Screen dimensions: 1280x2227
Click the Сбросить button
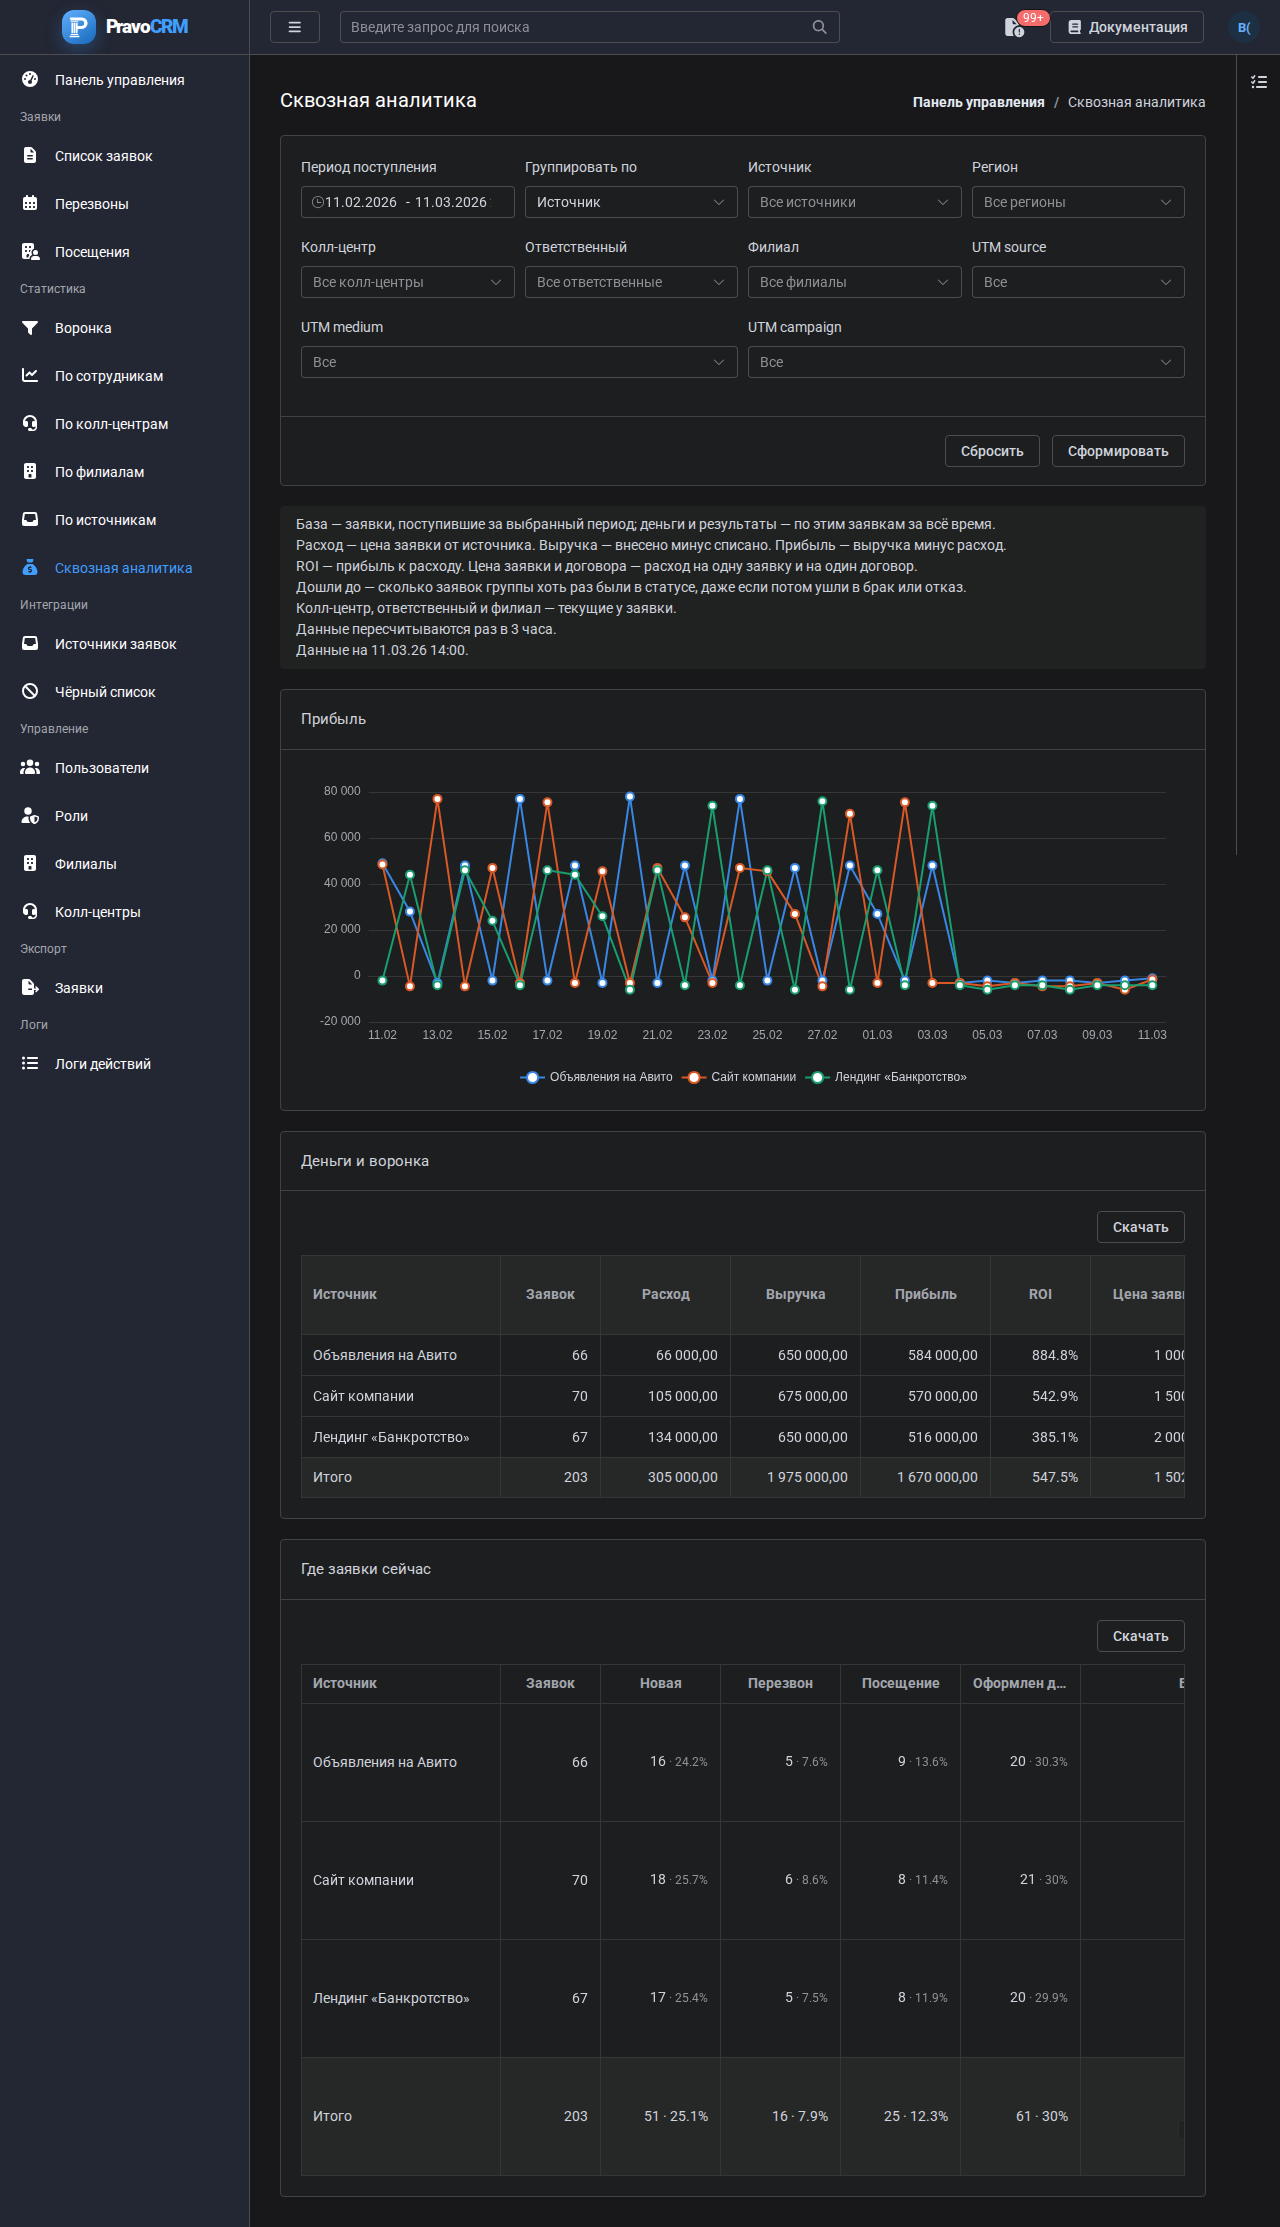click(992, 451)
